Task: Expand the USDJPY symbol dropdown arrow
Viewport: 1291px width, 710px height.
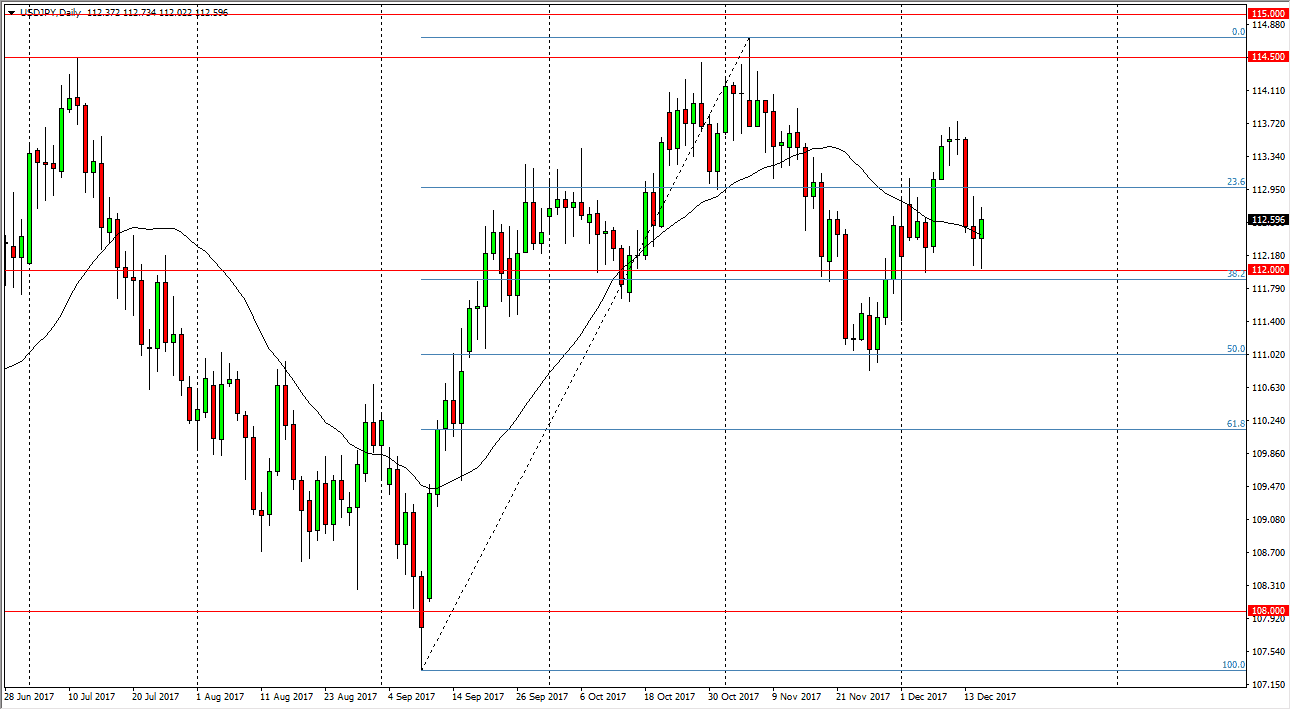Action: (12, 12)
